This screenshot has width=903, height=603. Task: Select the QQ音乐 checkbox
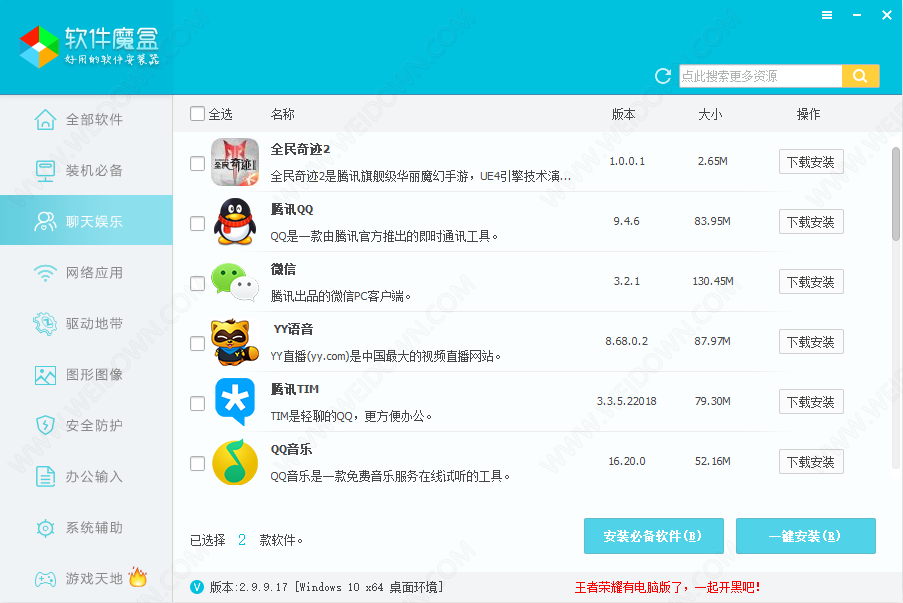[x=197, y=463]
